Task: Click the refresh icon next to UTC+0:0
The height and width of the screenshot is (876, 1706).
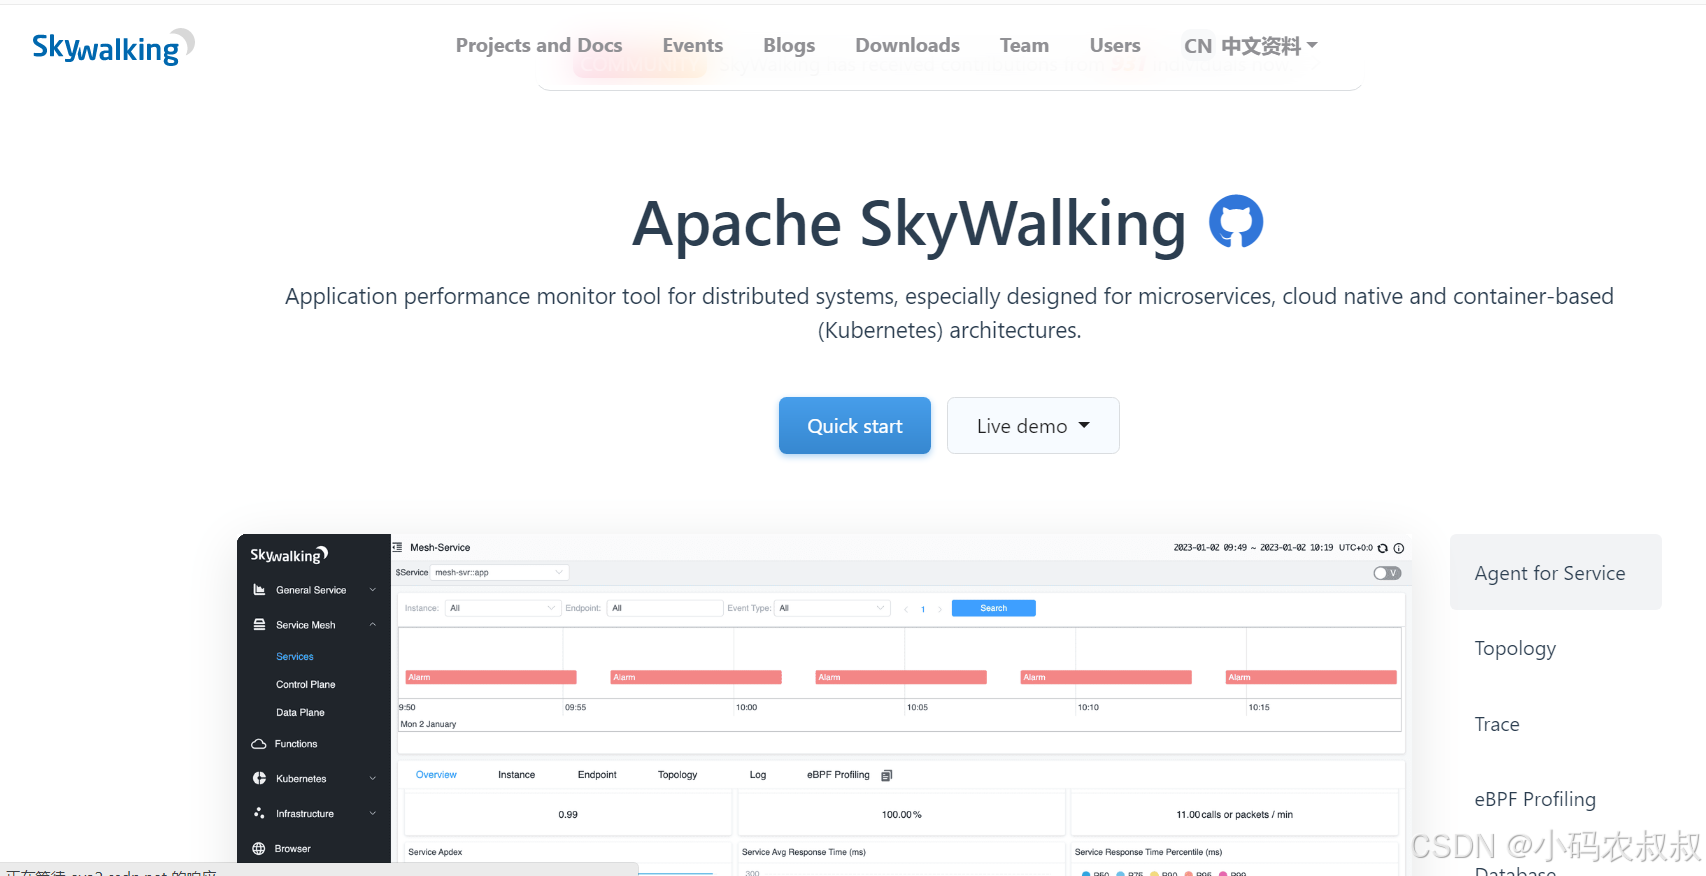Action: coord(1383,548)
